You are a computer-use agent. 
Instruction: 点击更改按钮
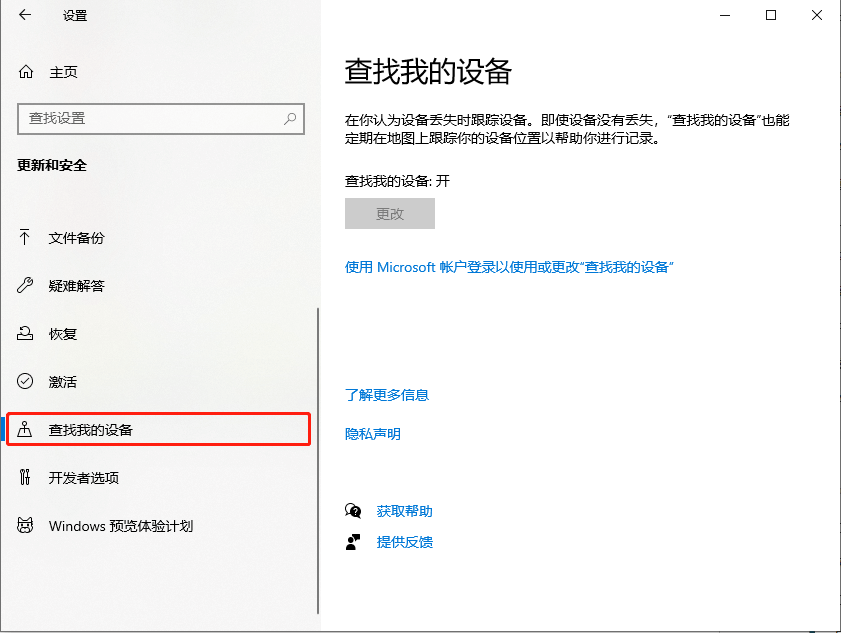pos(390,213)
